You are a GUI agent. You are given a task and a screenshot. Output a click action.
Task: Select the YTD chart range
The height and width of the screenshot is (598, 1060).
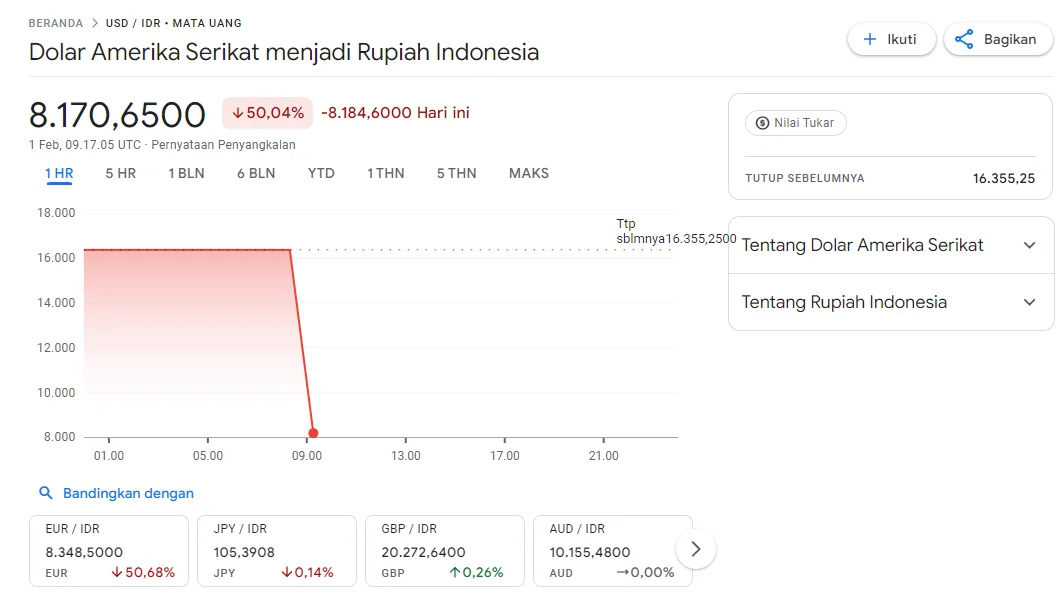click(321, 173)
